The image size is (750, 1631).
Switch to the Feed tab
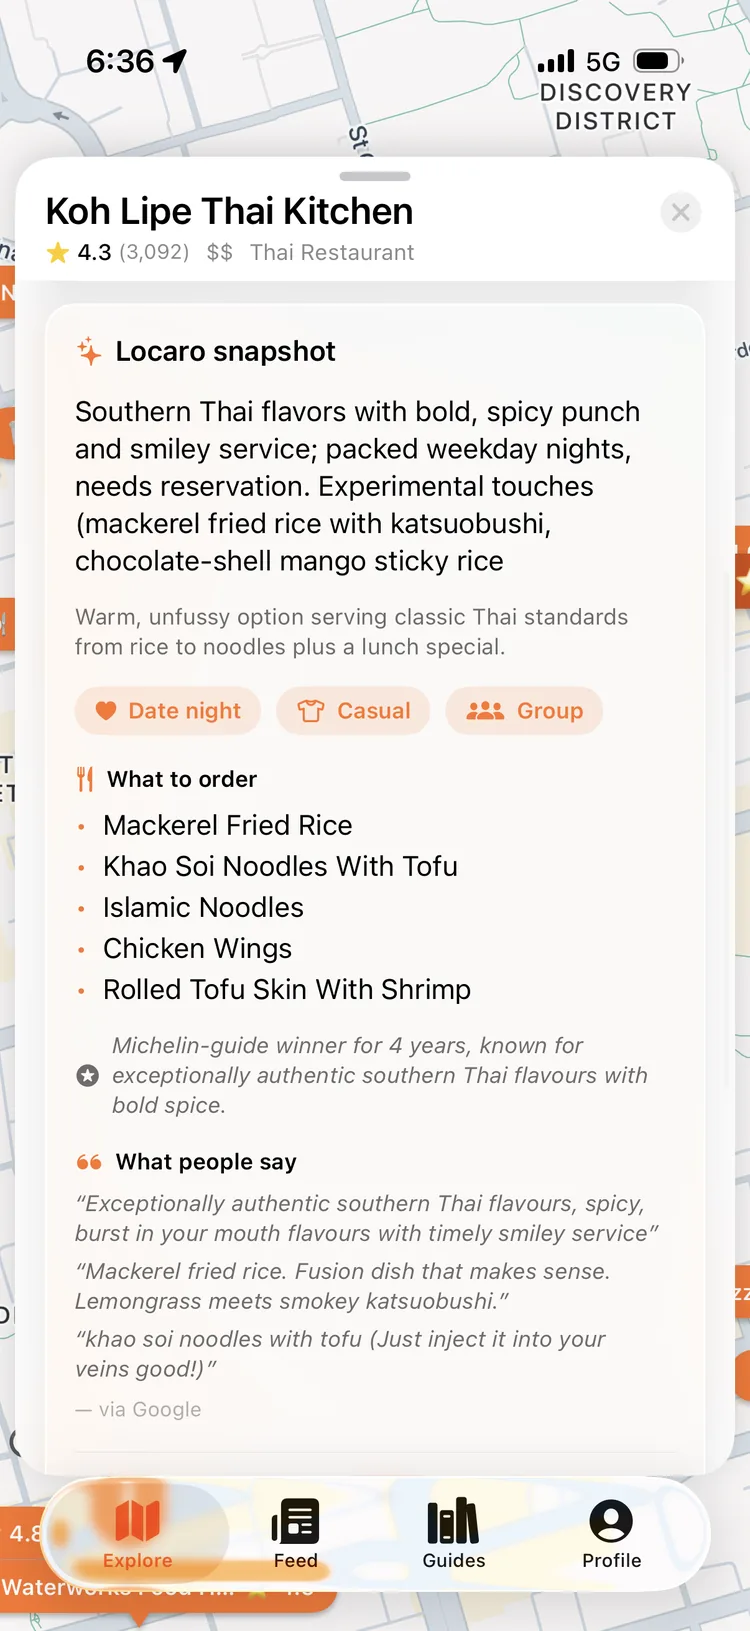[295, 1534]
